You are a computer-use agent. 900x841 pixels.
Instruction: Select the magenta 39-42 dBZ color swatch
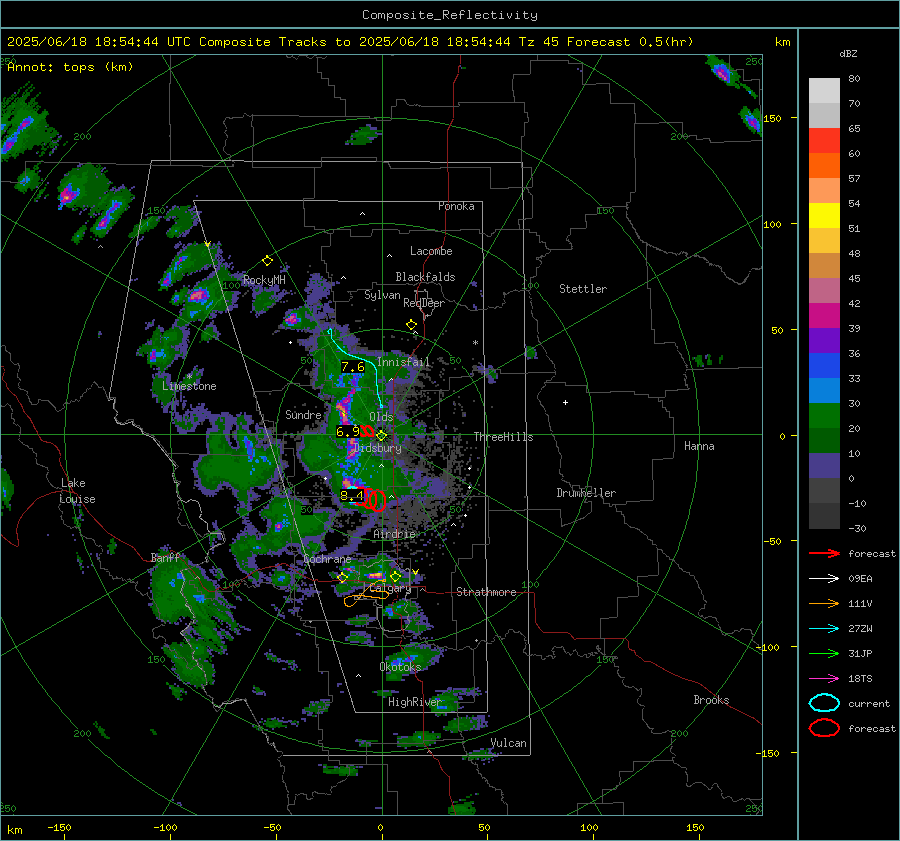[824, 316]
